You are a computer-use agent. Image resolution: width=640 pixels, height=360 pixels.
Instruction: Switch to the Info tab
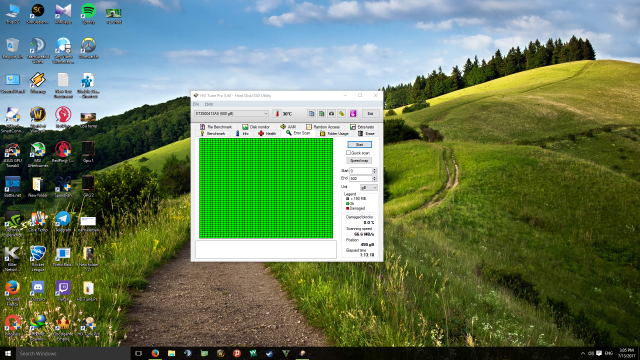[242, 133]
